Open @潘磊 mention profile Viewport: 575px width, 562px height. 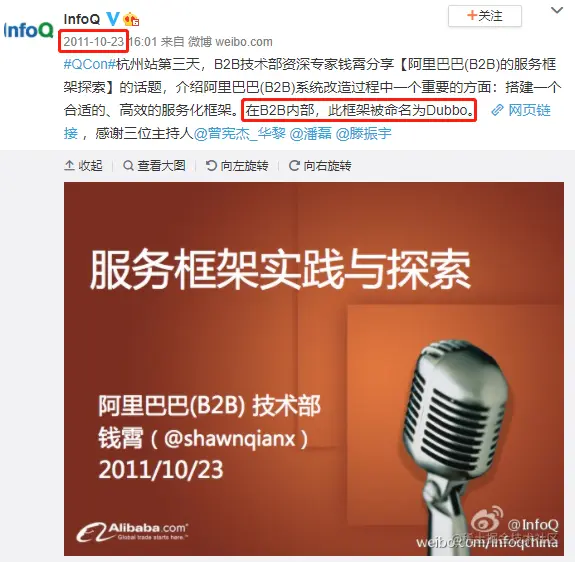point(310,133)
